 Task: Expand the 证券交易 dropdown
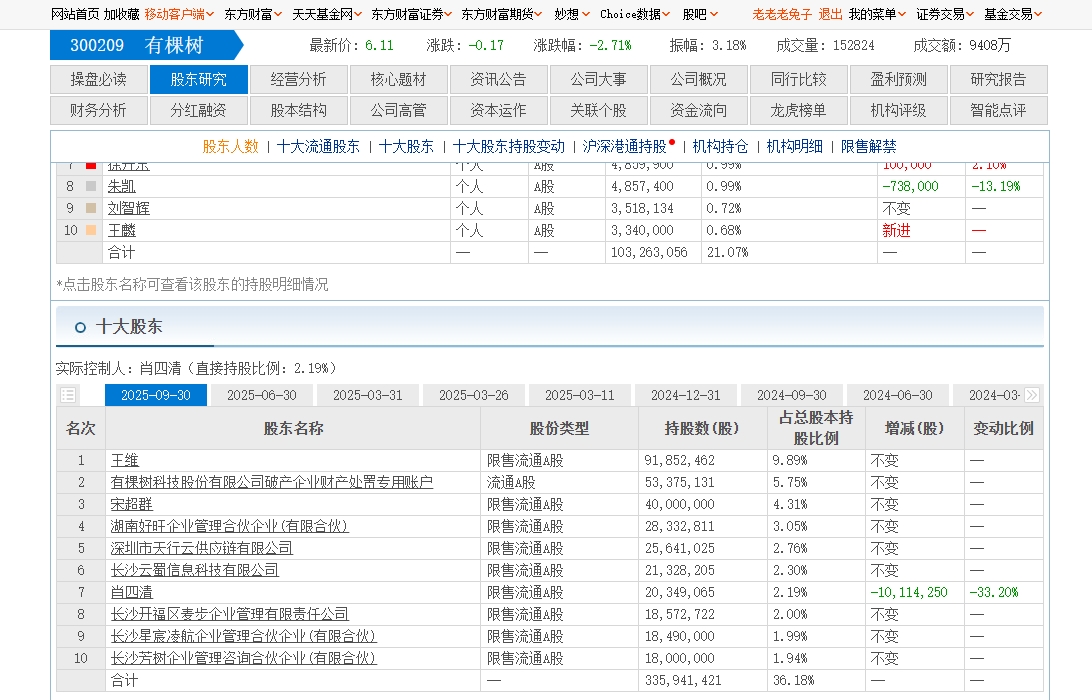tap(945, 14)
